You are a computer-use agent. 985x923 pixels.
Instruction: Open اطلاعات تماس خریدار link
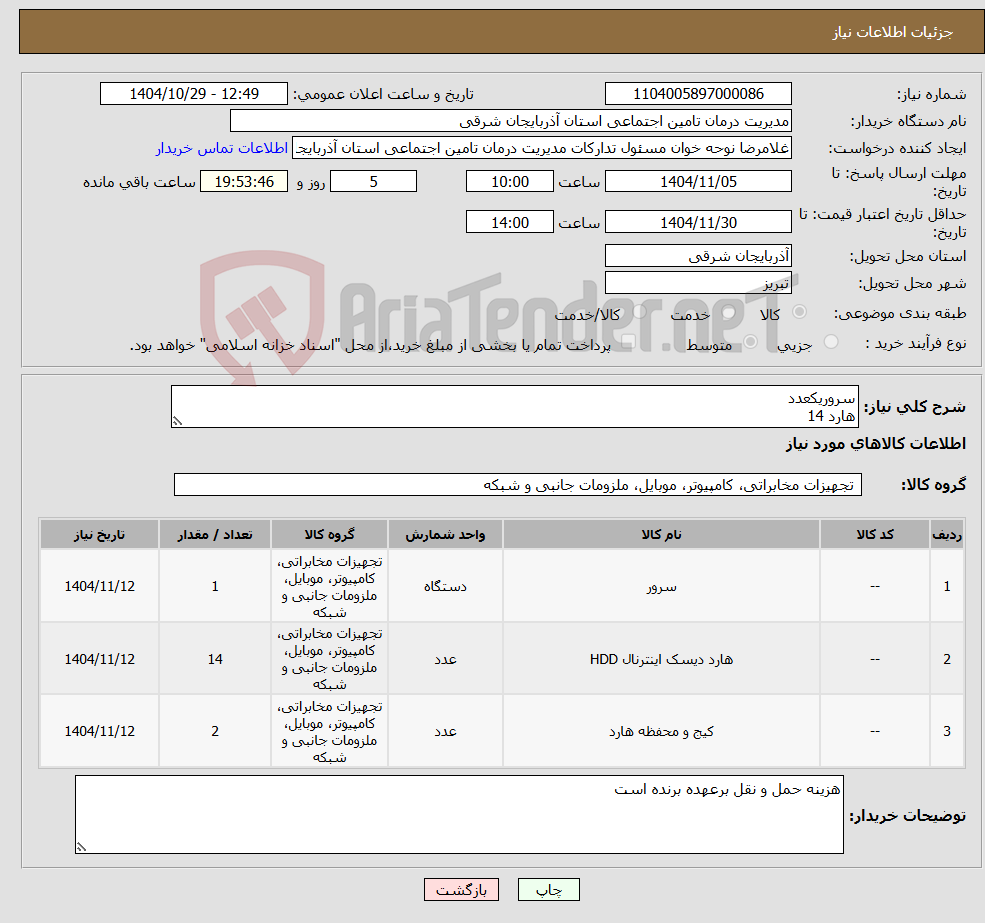coord(222,148)
